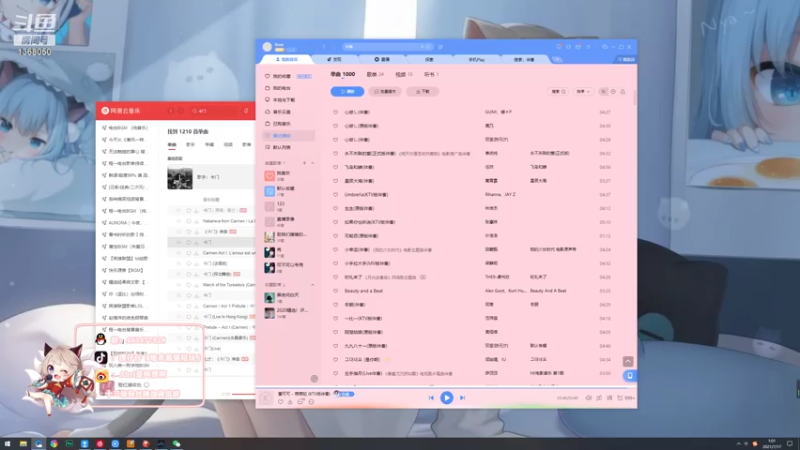Screen dimensions: 800x450
Task: Switch to mini mode via title bar icon
Action: click(x=605, y=46)
